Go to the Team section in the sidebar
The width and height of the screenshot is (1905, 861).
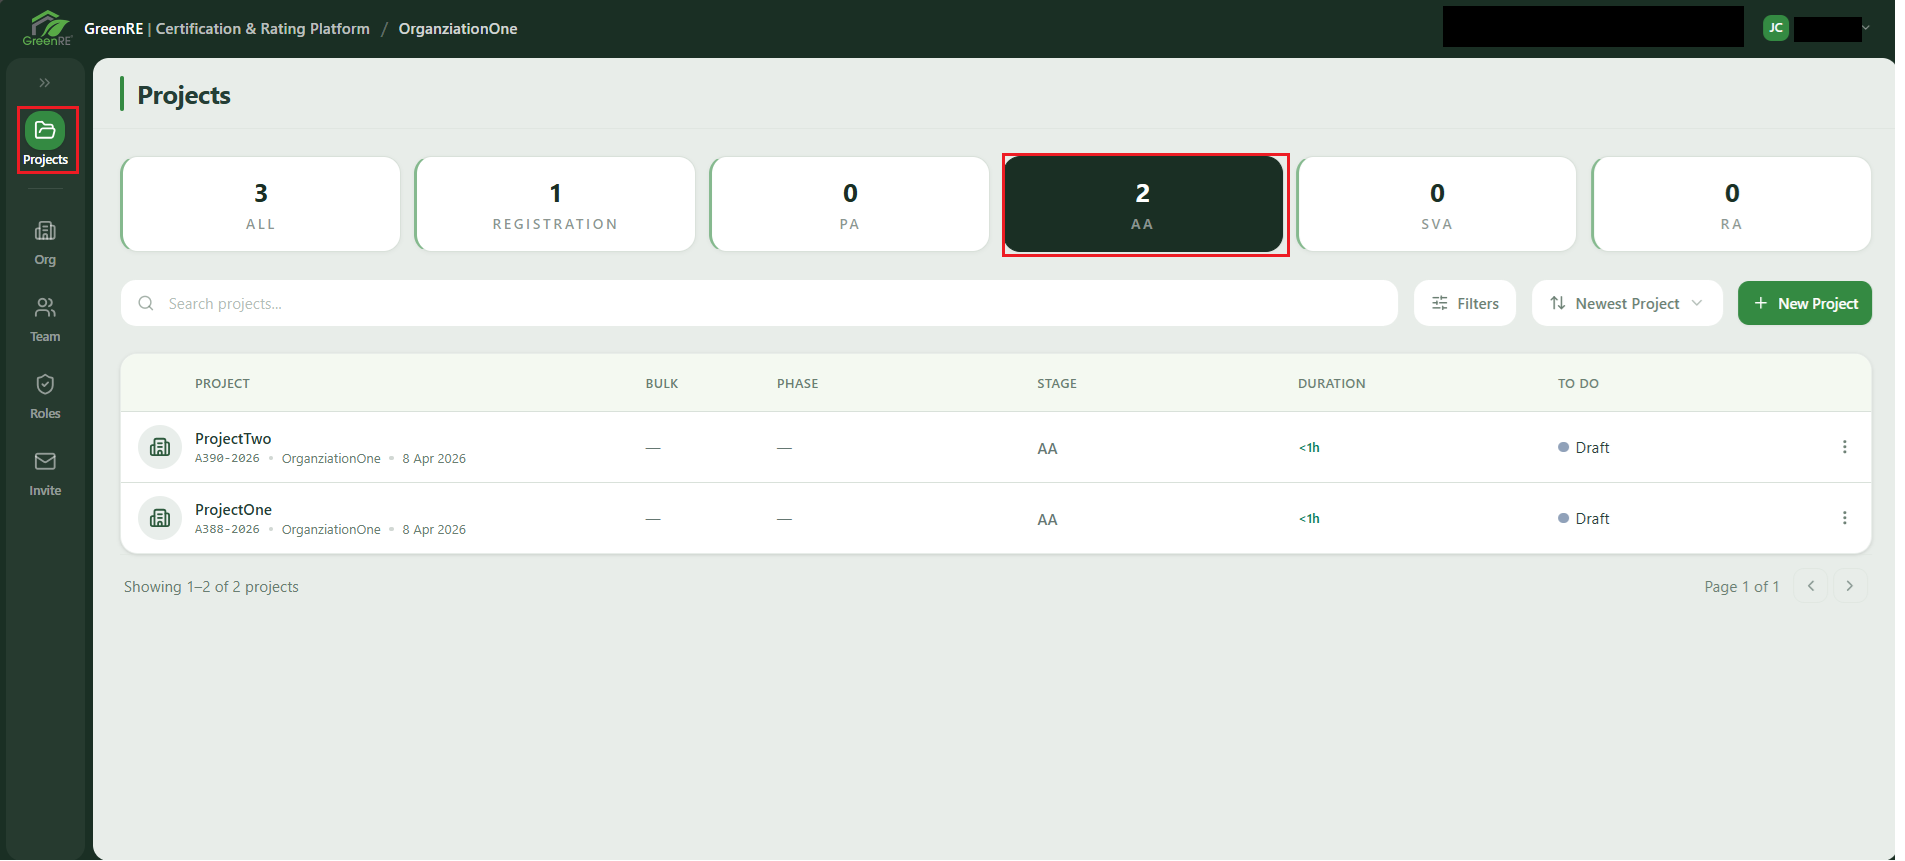coord(45,320)
